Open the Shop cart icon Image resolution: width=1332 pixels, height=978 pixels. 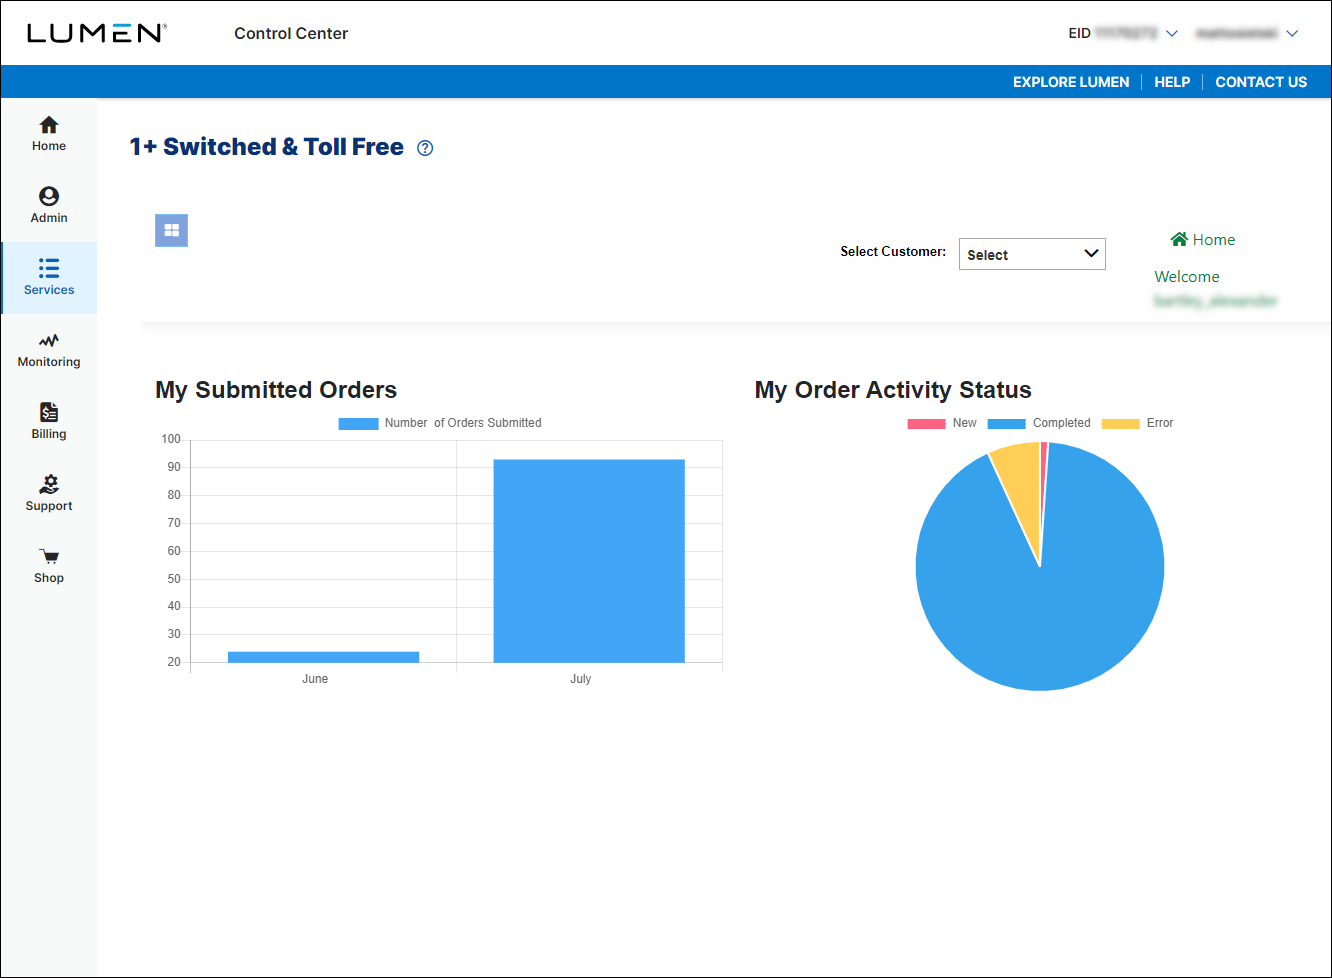pos(49,566)
